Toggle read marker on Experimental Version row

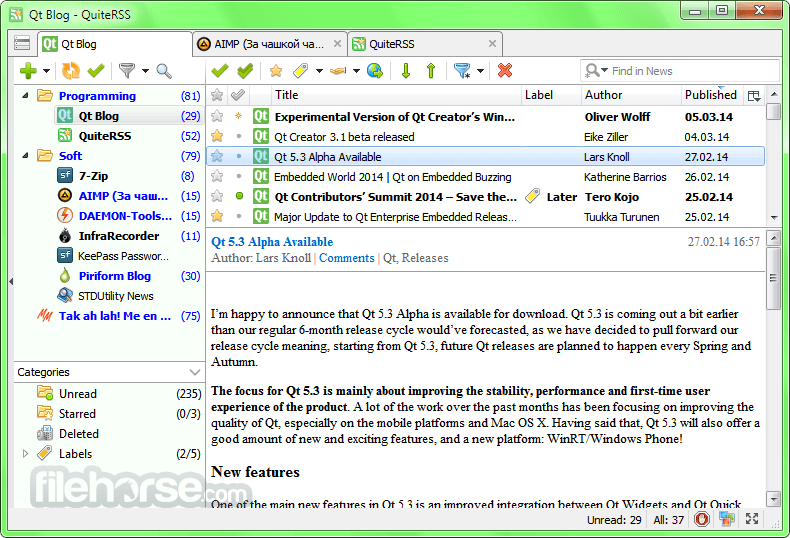click(x=239, y=116)
